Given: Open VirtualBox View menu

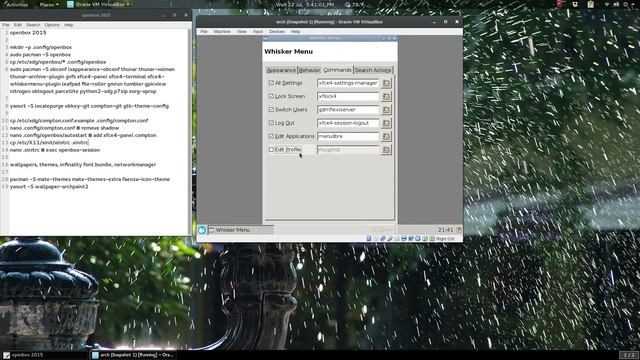Looking at the screenshot, I should coord(242,31).
